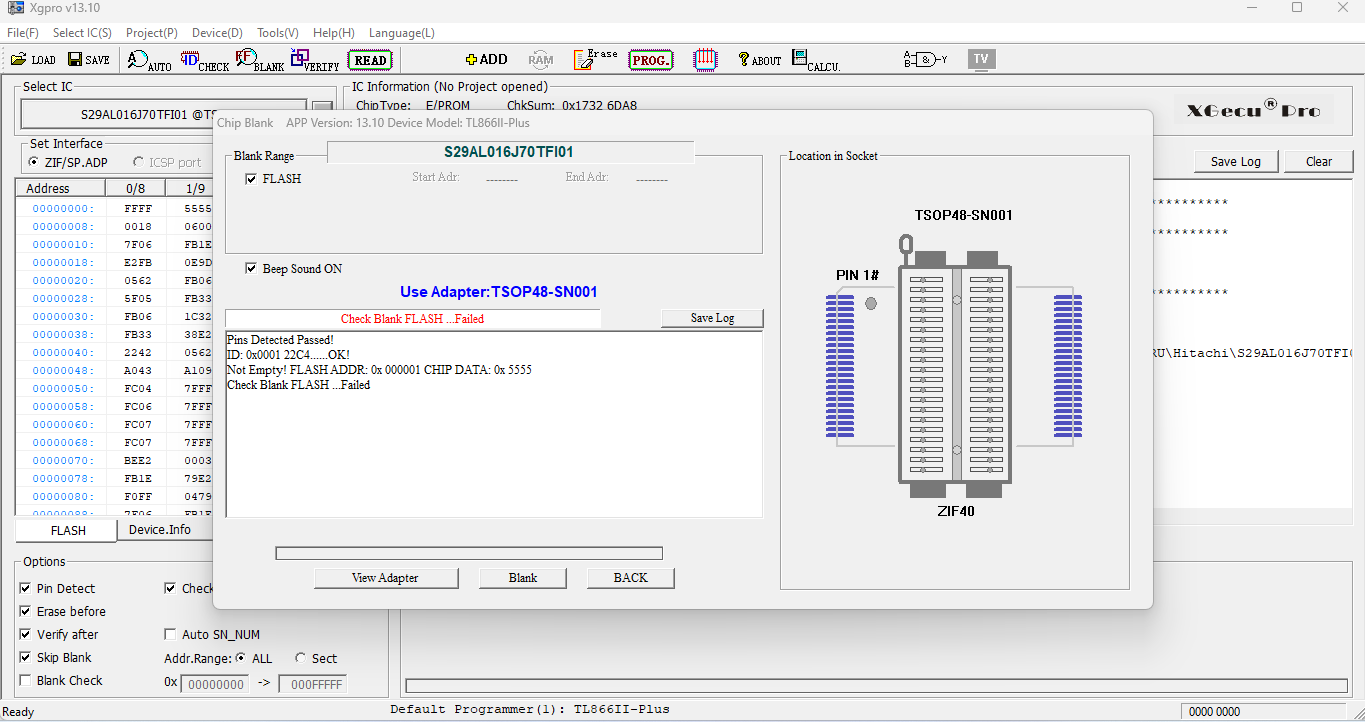Select the Erase chip toolbar icon
This screenshot has width=1365, height=722.
tap(596, 59)
